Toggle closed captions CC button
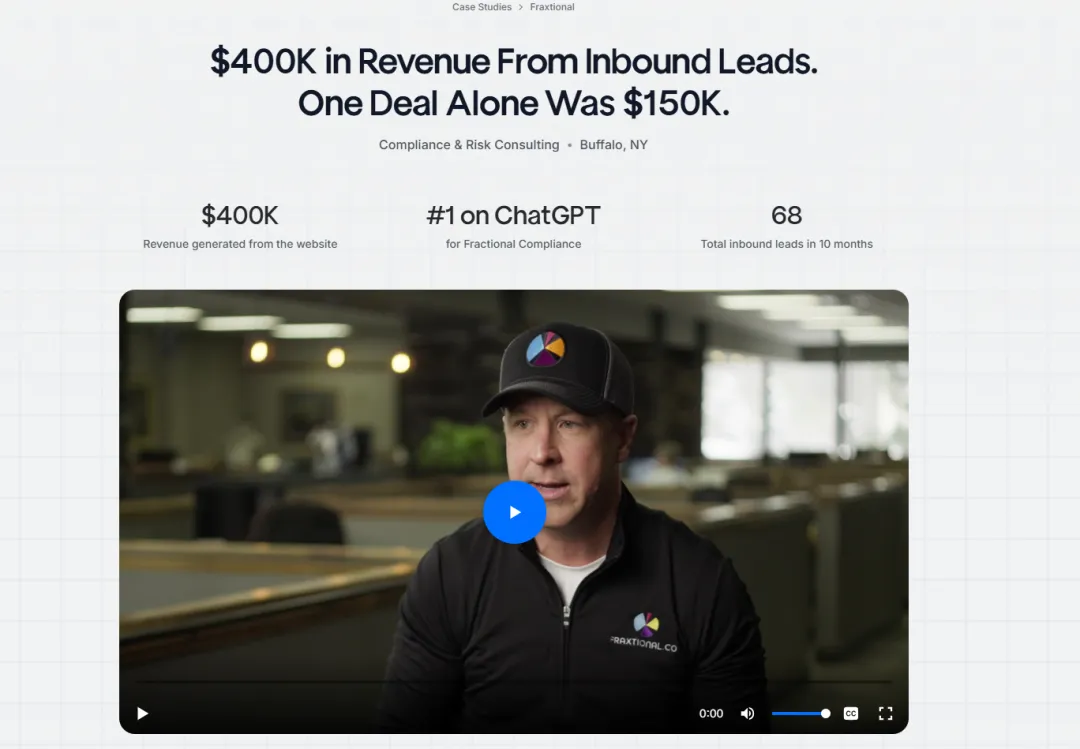Screen dimensions: 1080x749 pos(851,713)
